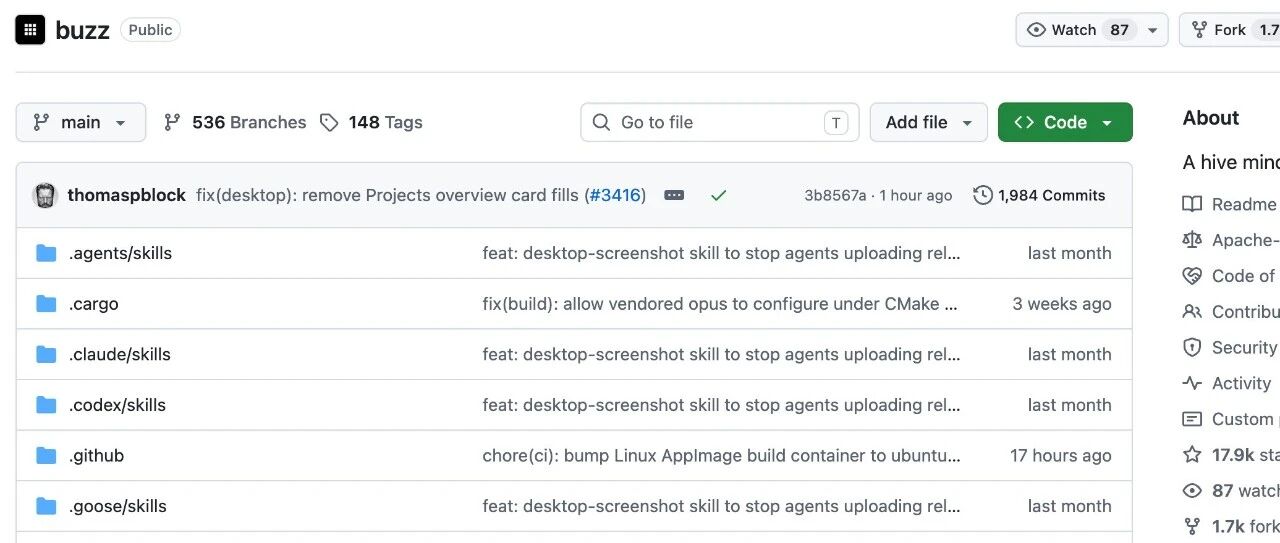Expand the Watch options dropdown arrow
This screenshot has width=1280, height=543.
coord(1152,30)
